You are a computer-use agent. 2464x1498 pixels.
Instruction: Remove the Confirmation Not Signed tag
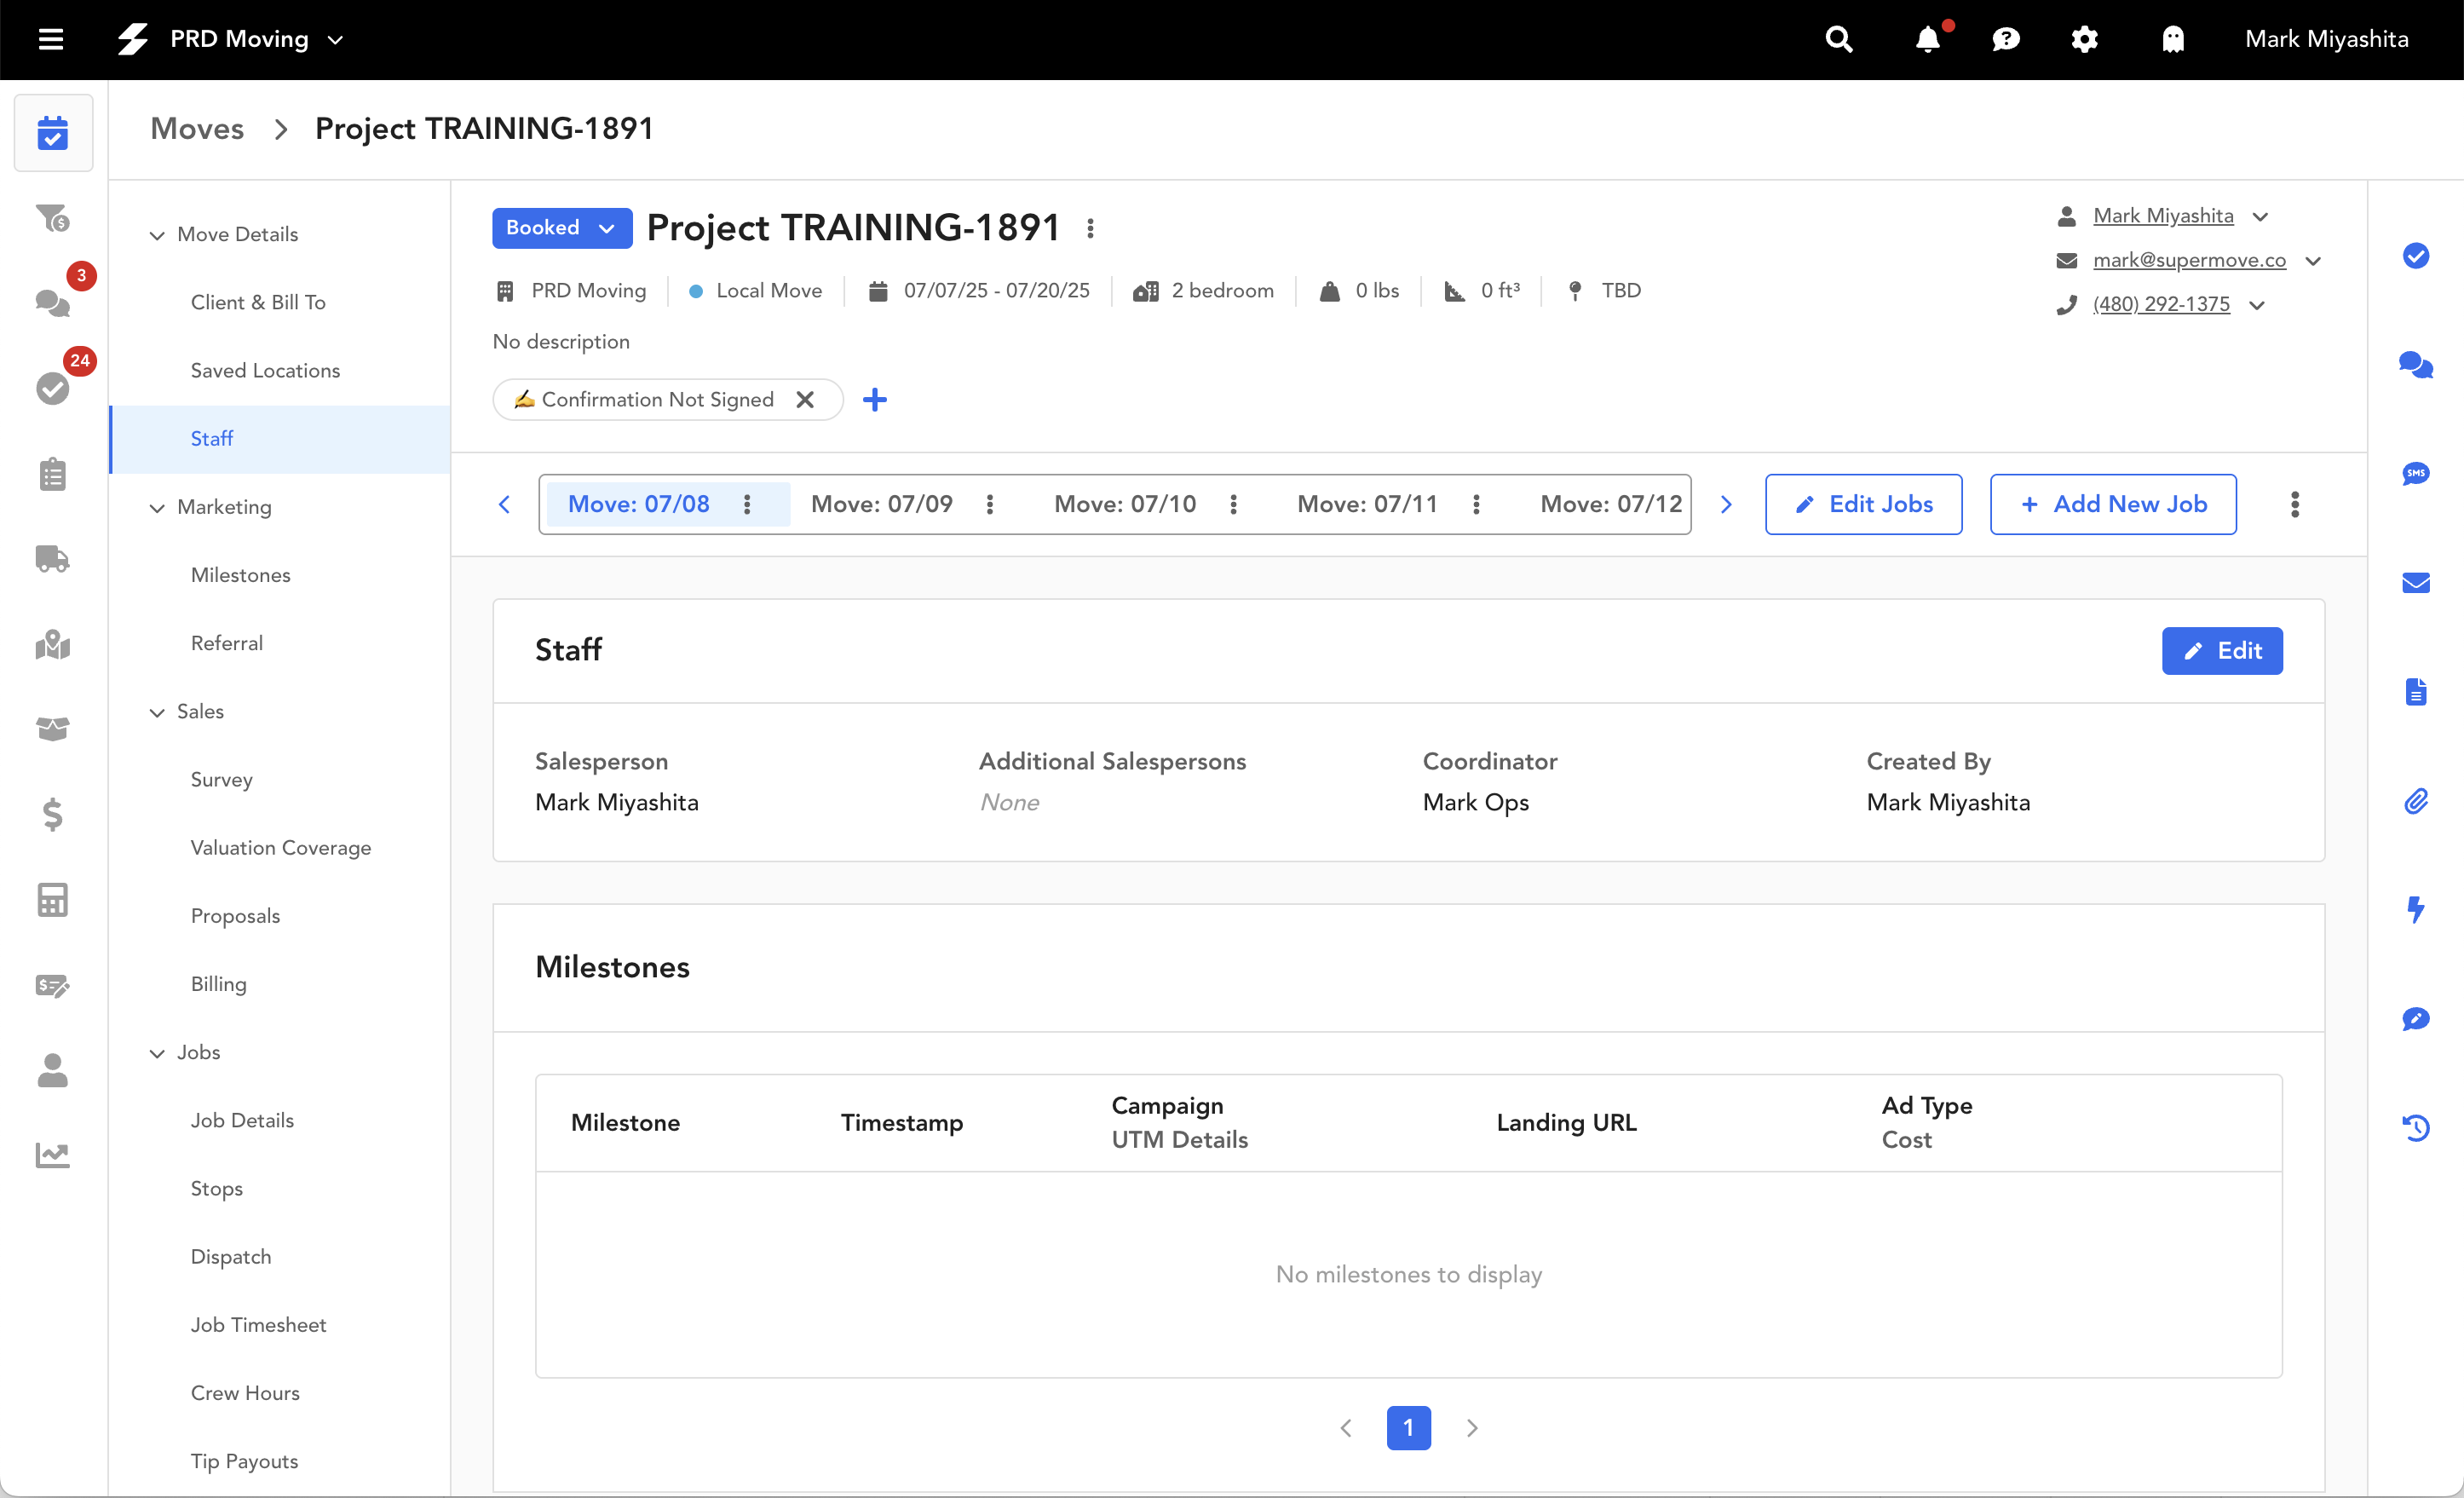805,400
